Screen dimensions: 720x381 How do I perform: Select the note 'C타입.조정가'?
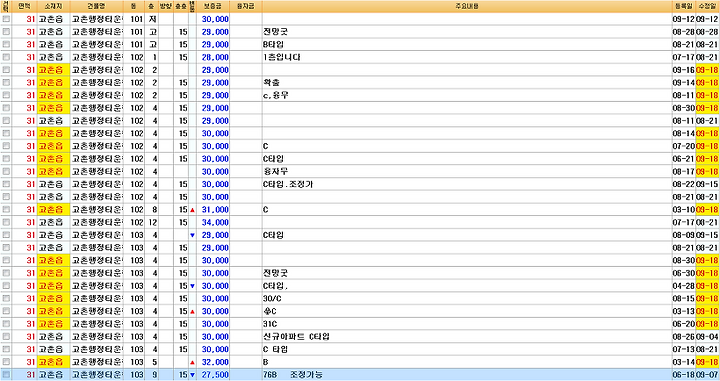(x=288, y=184)
